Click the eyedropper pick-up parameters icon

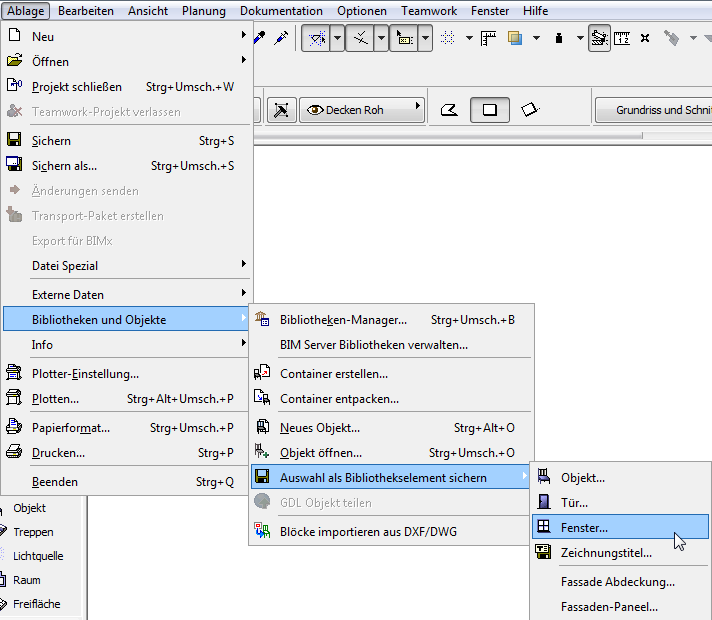coord(260,38)
